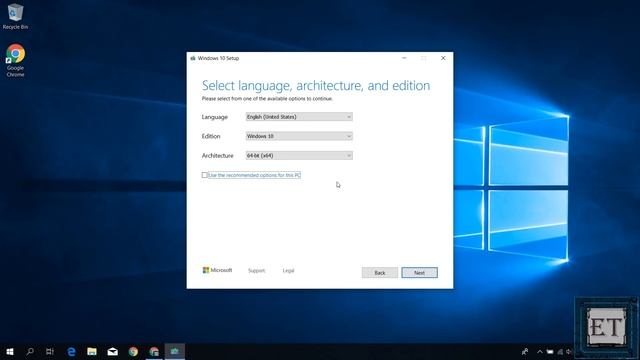Click the 'Edition' field label

(211, 136)
